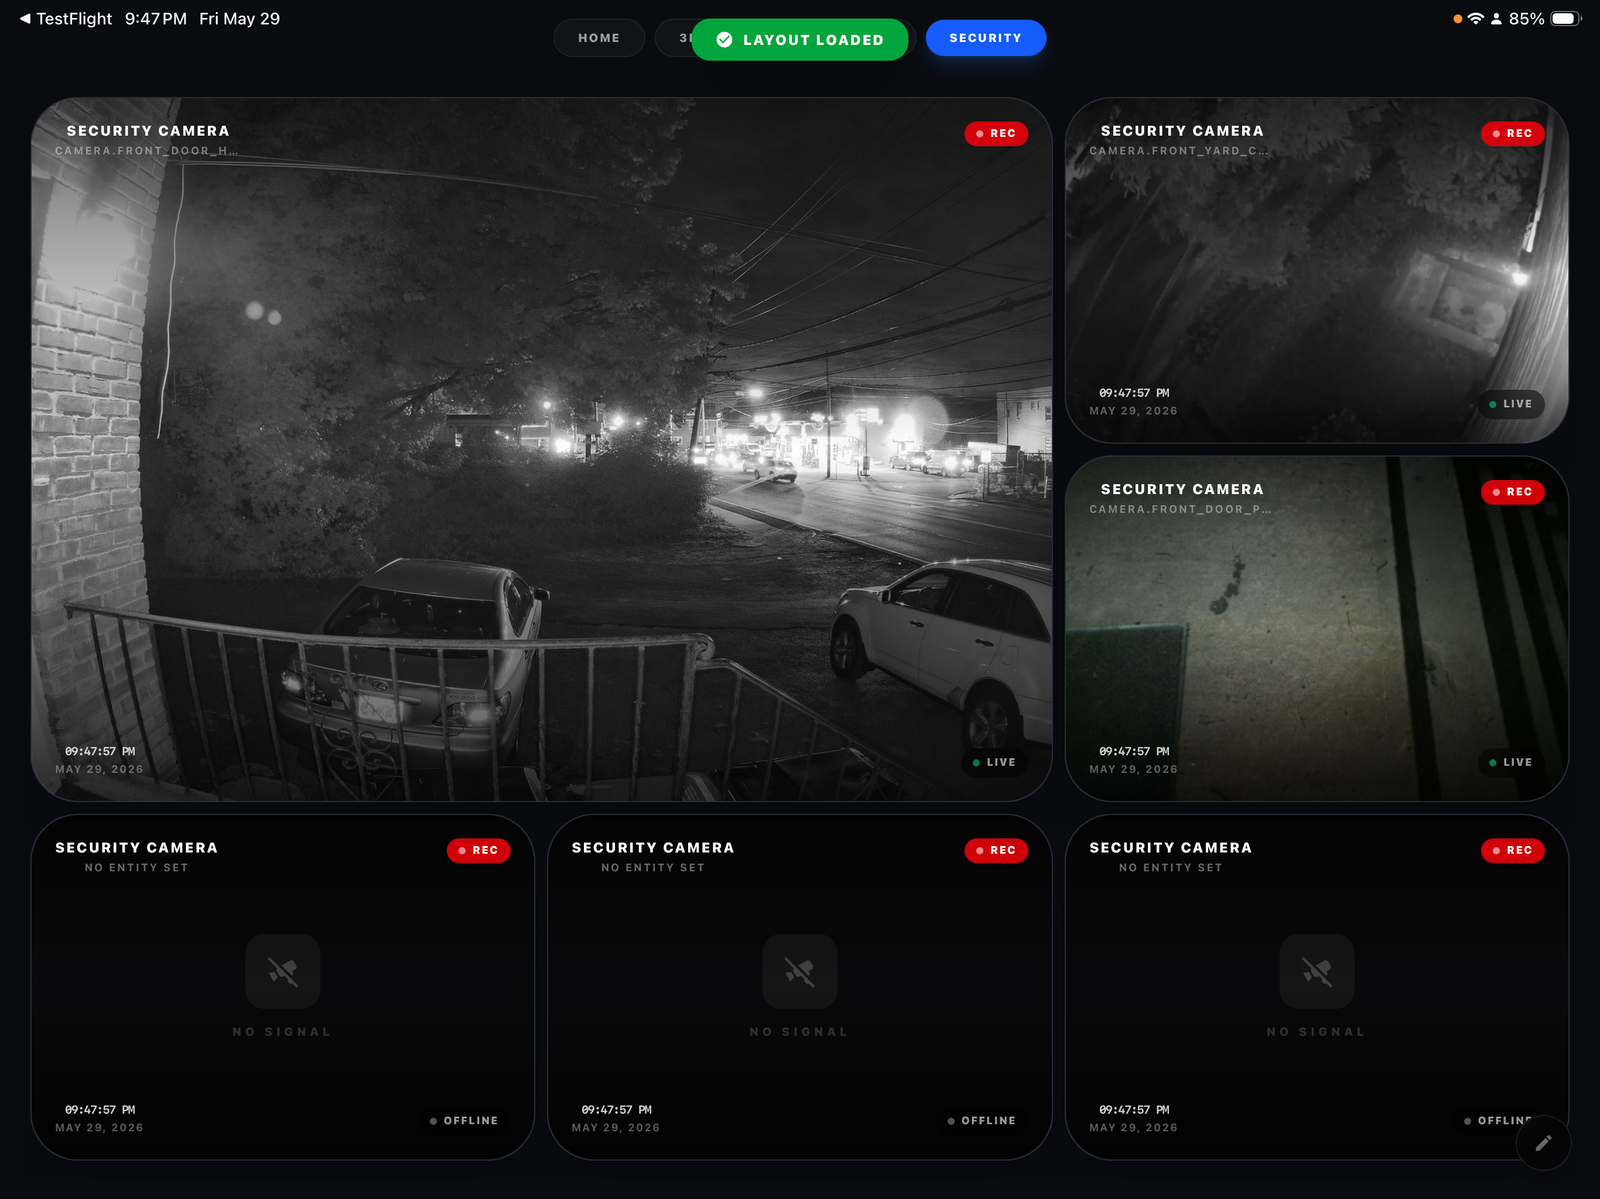This screenshot has height=1199, width=1600.
Task: Tap REC badge on bottom-middle offline camera
Action: click(x=996, y=850)
